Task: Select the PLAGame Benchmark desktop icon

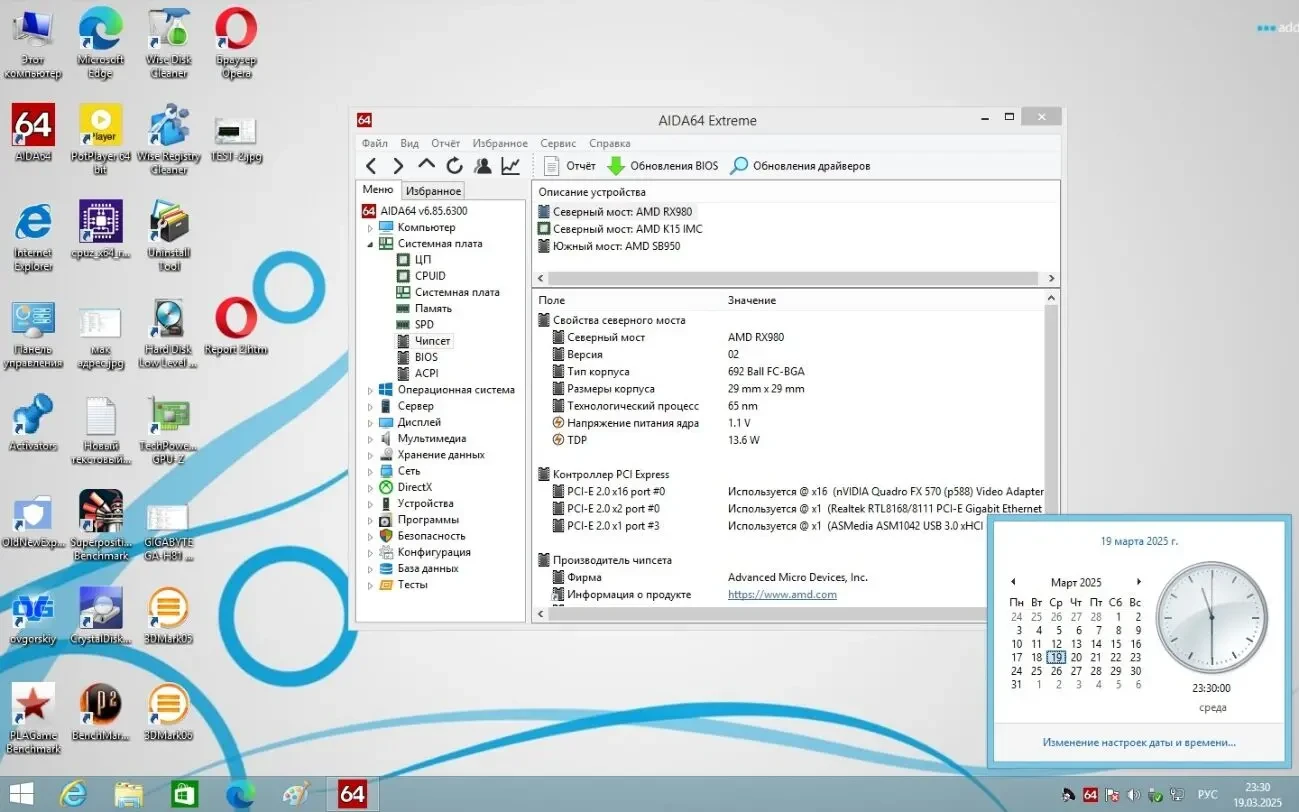Action: pos(33,719)
